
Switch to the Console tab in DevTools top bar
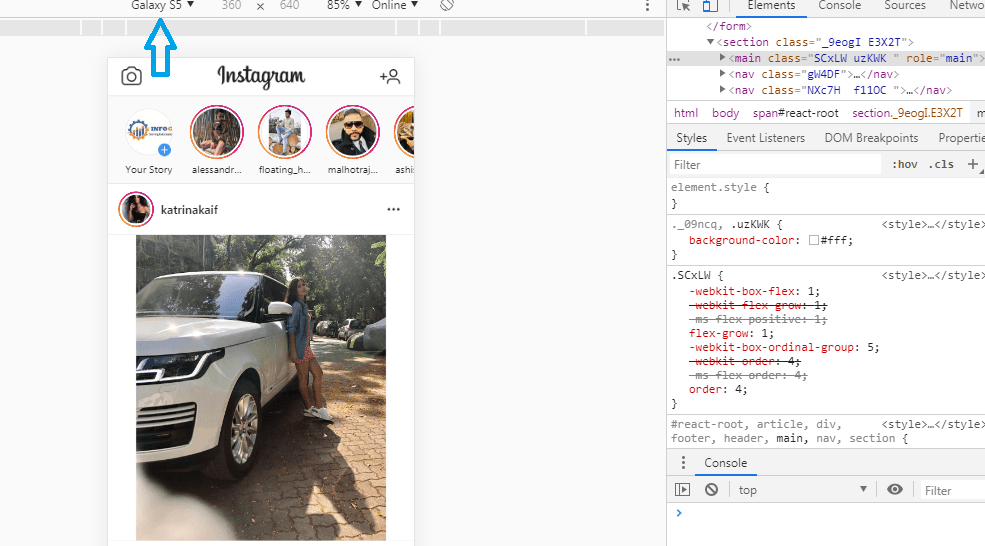pos(839,6)
